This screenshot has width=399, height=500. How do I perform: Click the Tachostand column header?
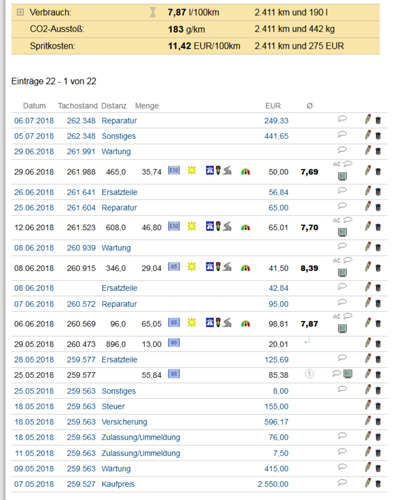coord(78,106)
